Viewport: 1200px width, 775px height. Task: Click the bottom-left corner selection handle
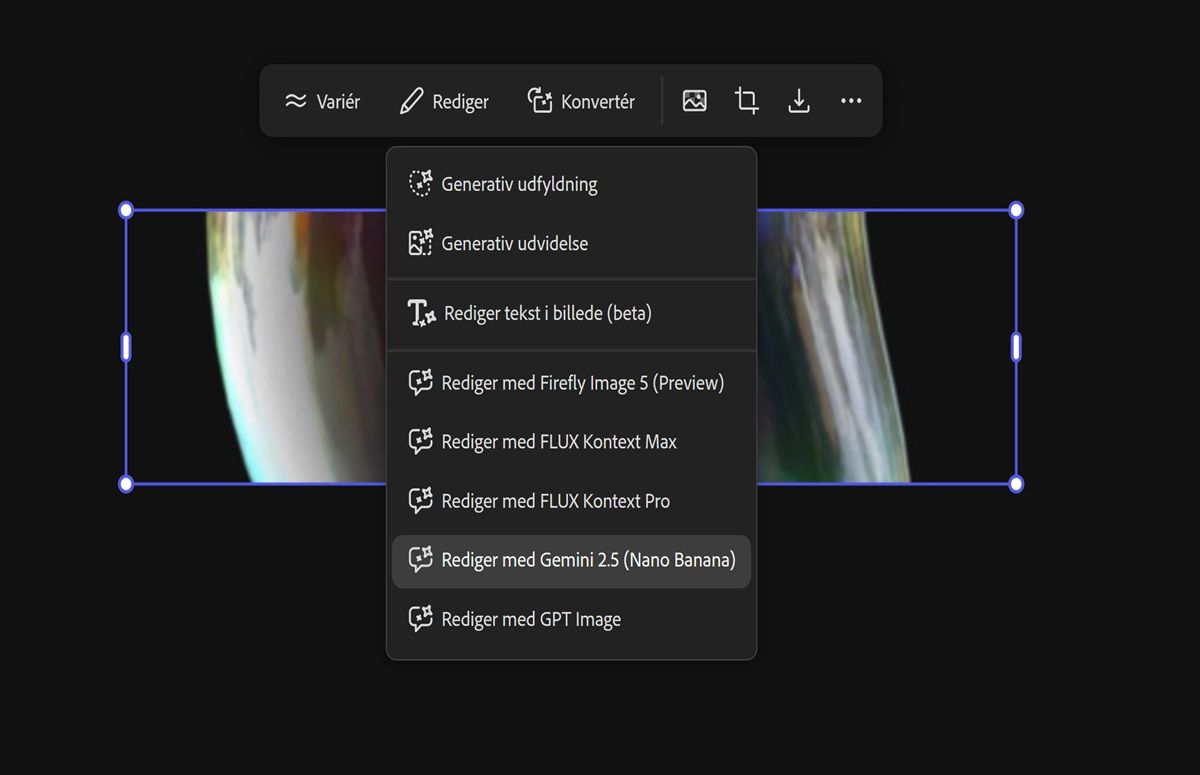tap(126, 484)
